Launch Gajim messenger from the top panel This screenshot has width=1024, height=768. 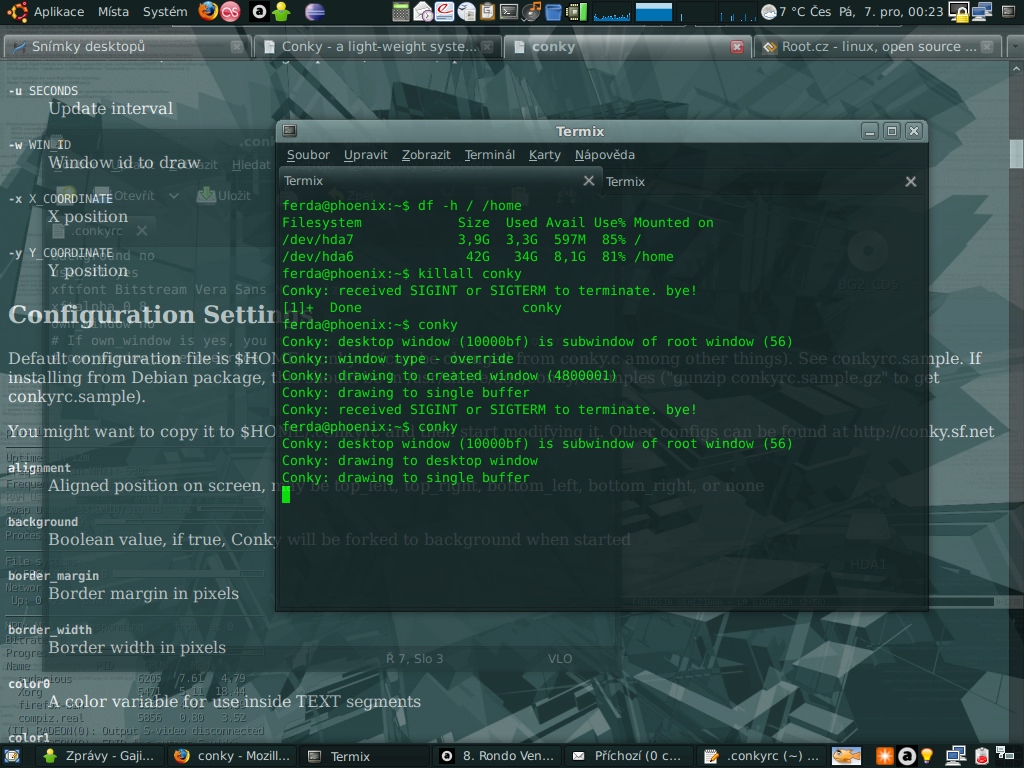tap(281, 11)
